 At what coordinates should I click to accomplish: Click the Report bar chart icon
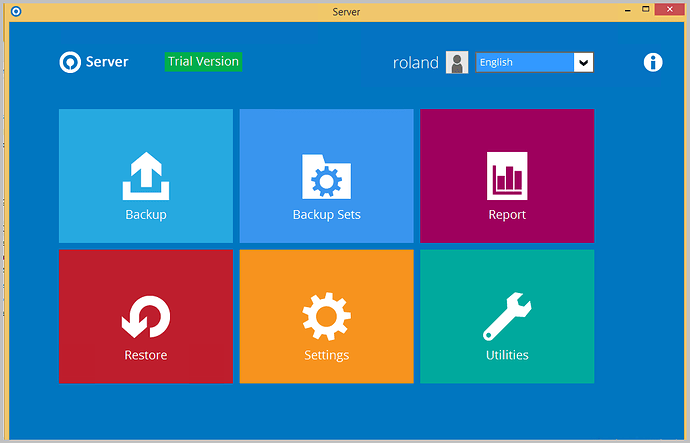click(506, 177)
